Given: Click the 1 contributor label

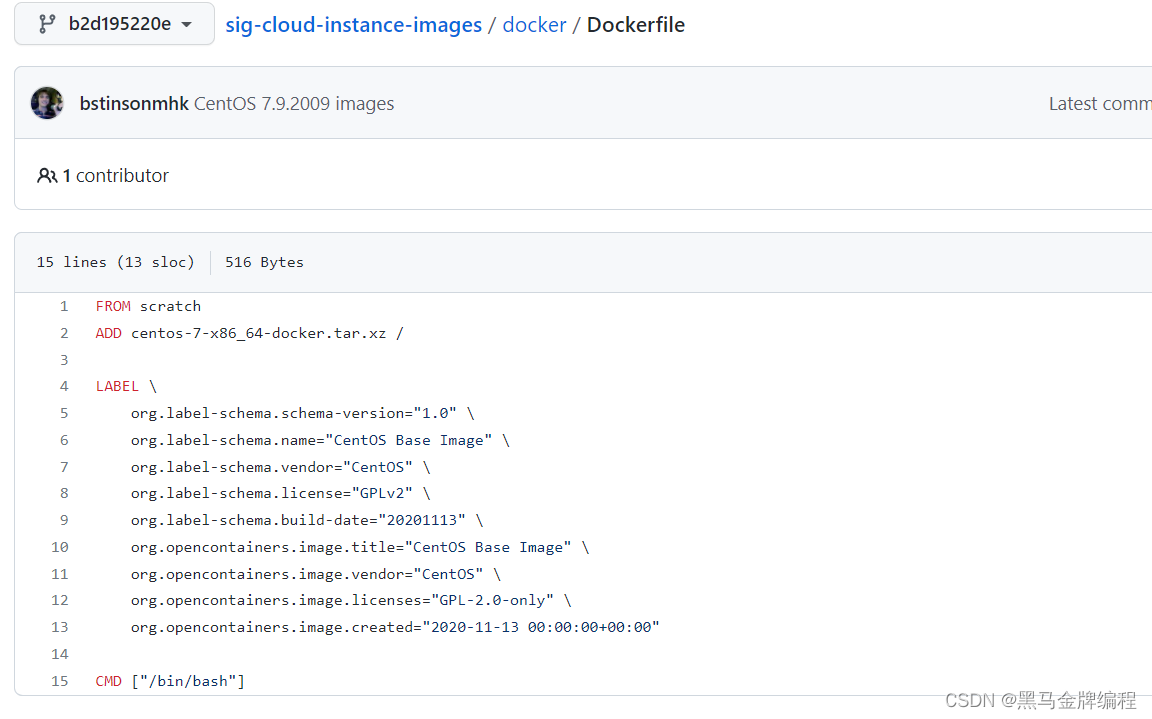Looking at the screenshot, I should [115, 176].
